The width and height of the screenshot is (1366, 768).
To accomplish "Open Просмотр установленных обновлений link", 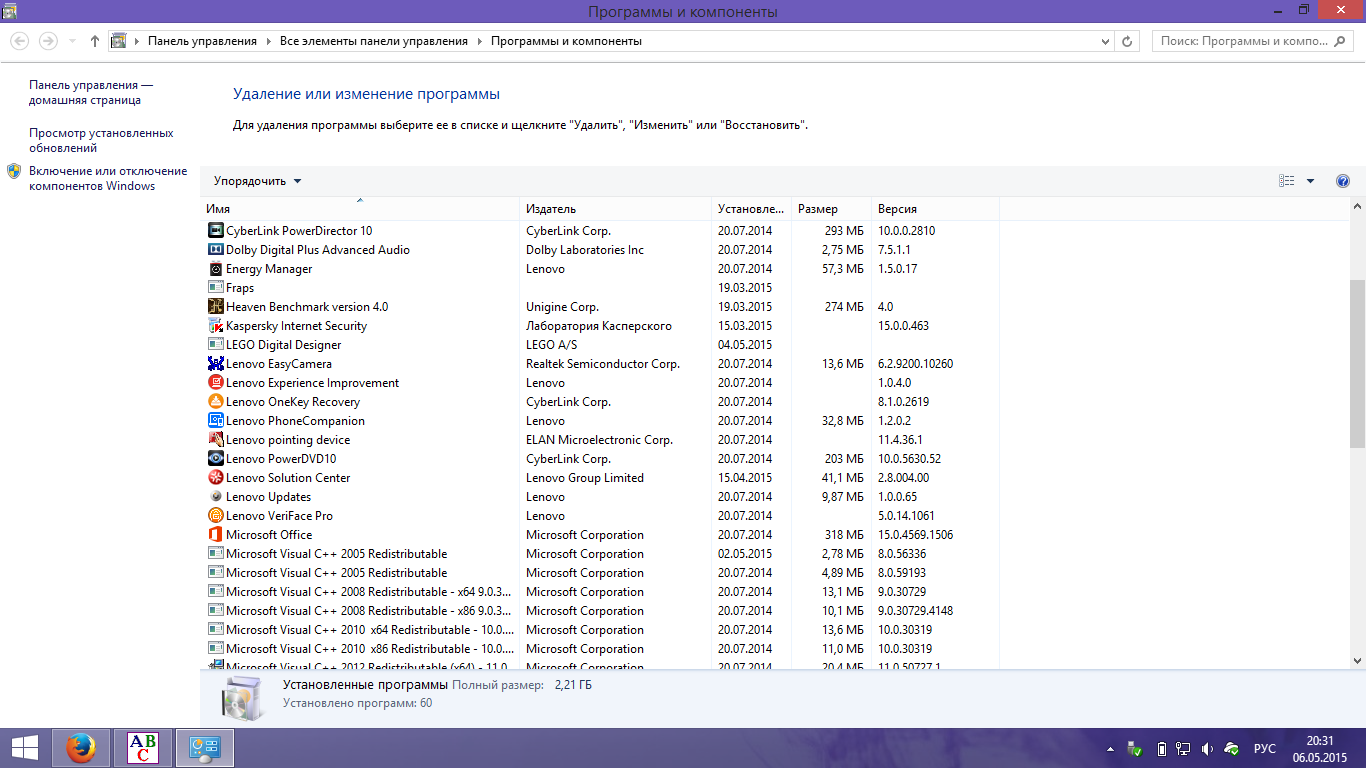I will coord(101,140).
